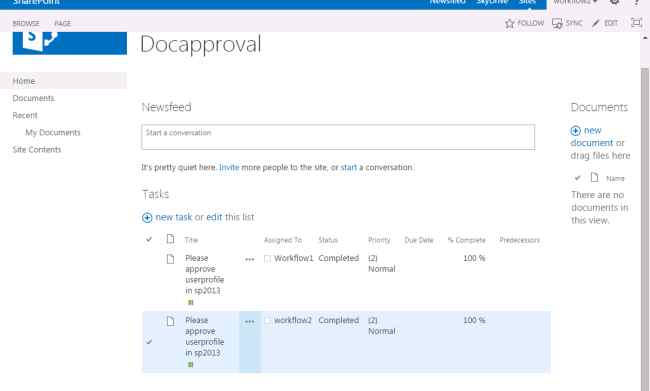Open first Please approve userprofile task title
Screen dimensions: 650x391
(204, 274)
